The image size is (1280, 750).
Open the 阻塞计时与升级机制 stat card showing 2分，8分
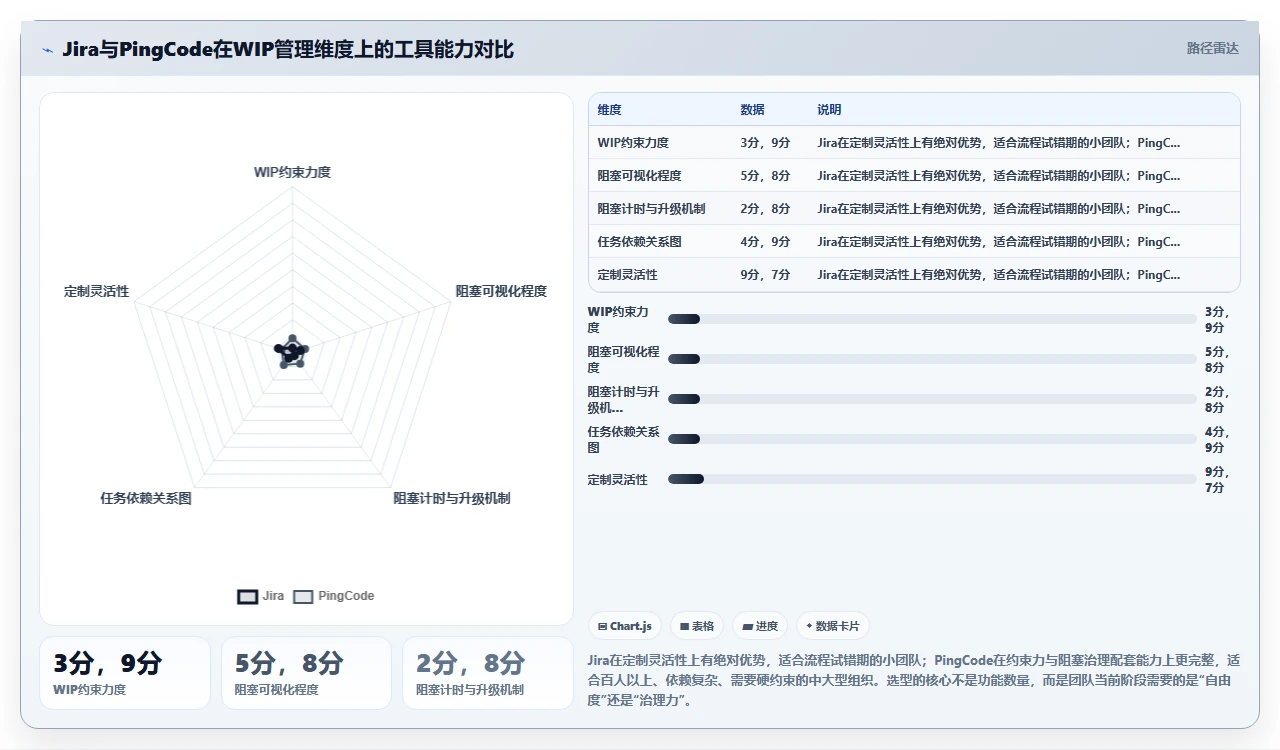[x=488, y=673]
